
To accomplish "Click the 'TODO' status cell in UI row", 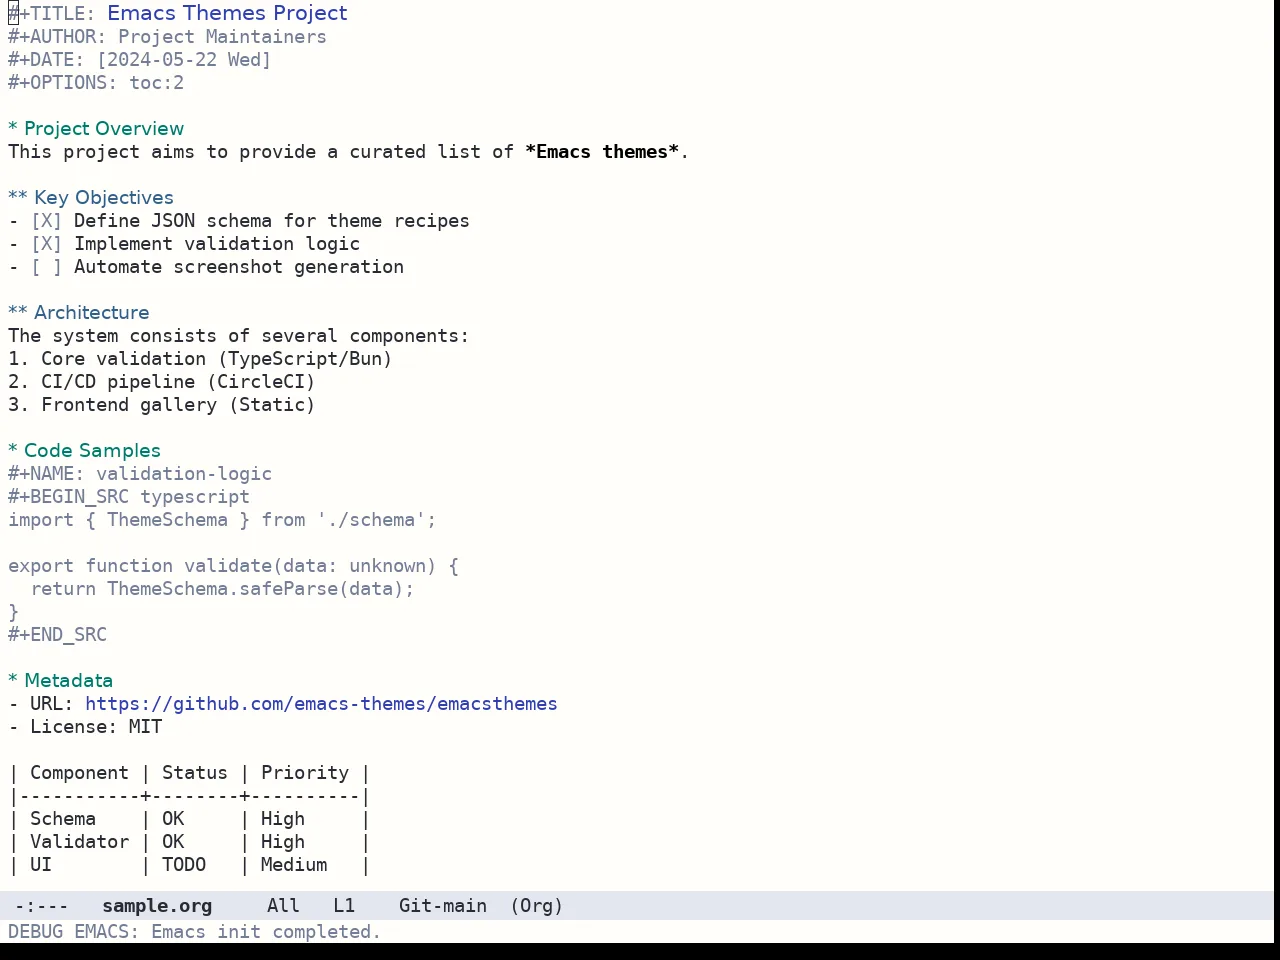I will coord(184,865).
